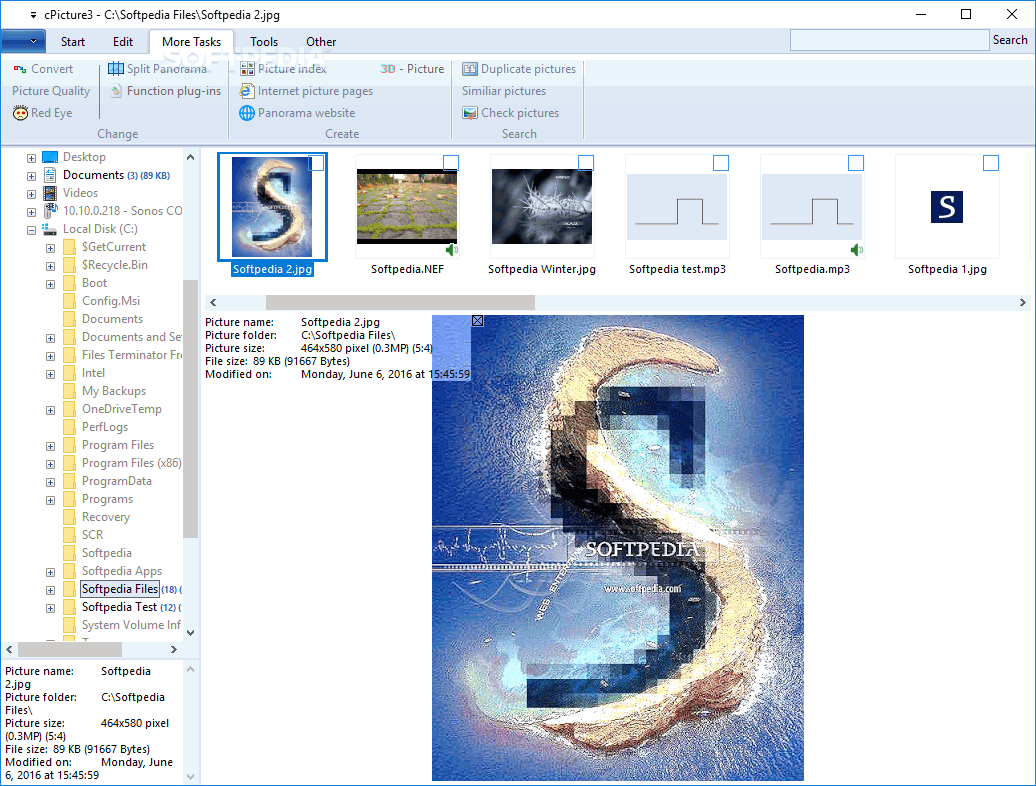Click the Videos filmstrip icon
Viewport: 1036px width, 786px height.
point(50,193)
